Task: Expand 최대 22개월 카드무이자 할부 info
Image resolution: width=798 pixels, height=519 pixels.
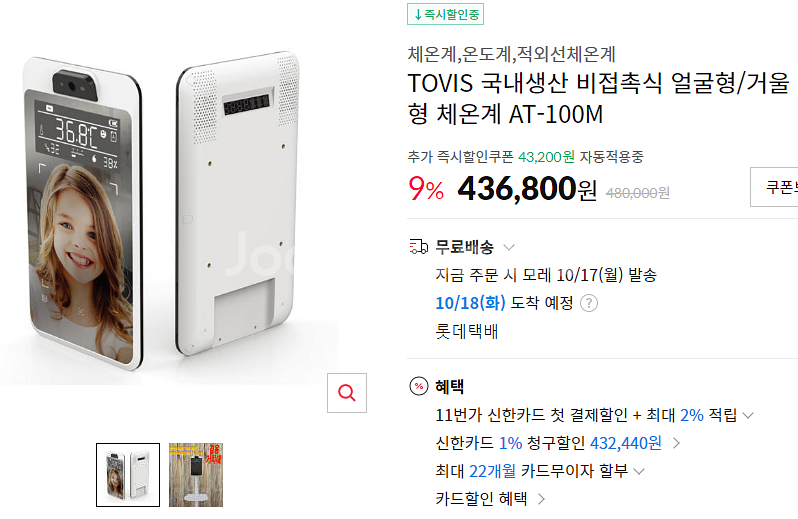Action: (639, 471)
